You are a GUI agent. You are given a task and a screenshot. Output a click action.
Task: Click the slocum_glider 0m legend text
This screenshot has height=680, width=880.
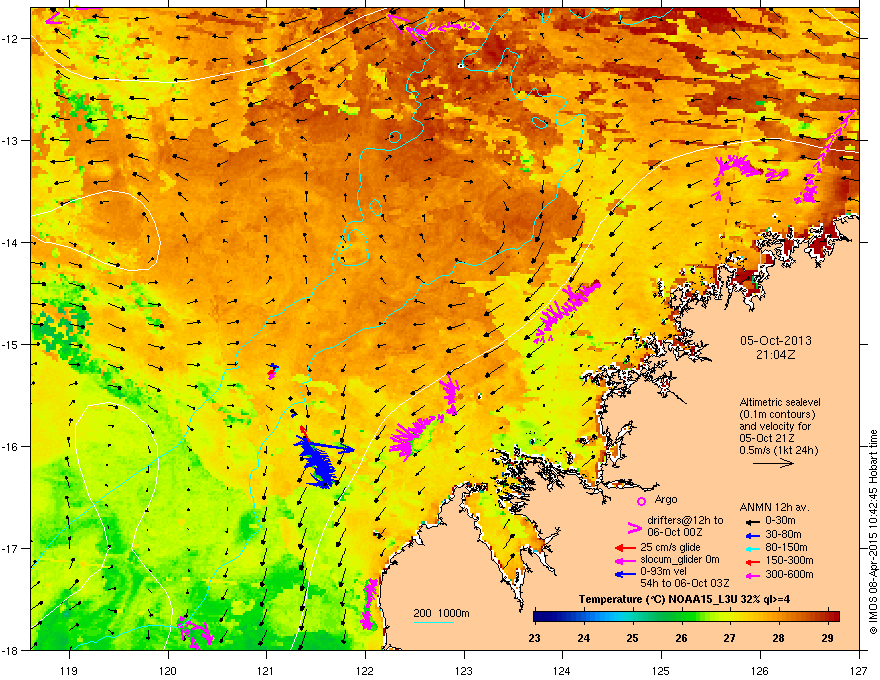point(680,560)
